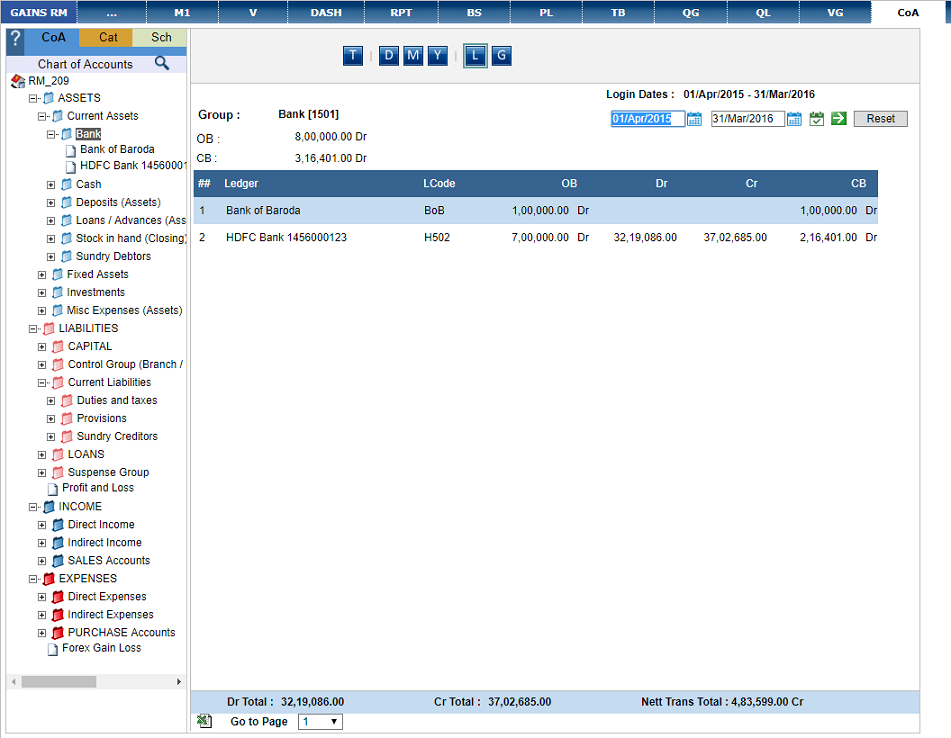Export to Excel using the spreadsheet icon
The image size is (951, 738).
click(x=204, y=720)
